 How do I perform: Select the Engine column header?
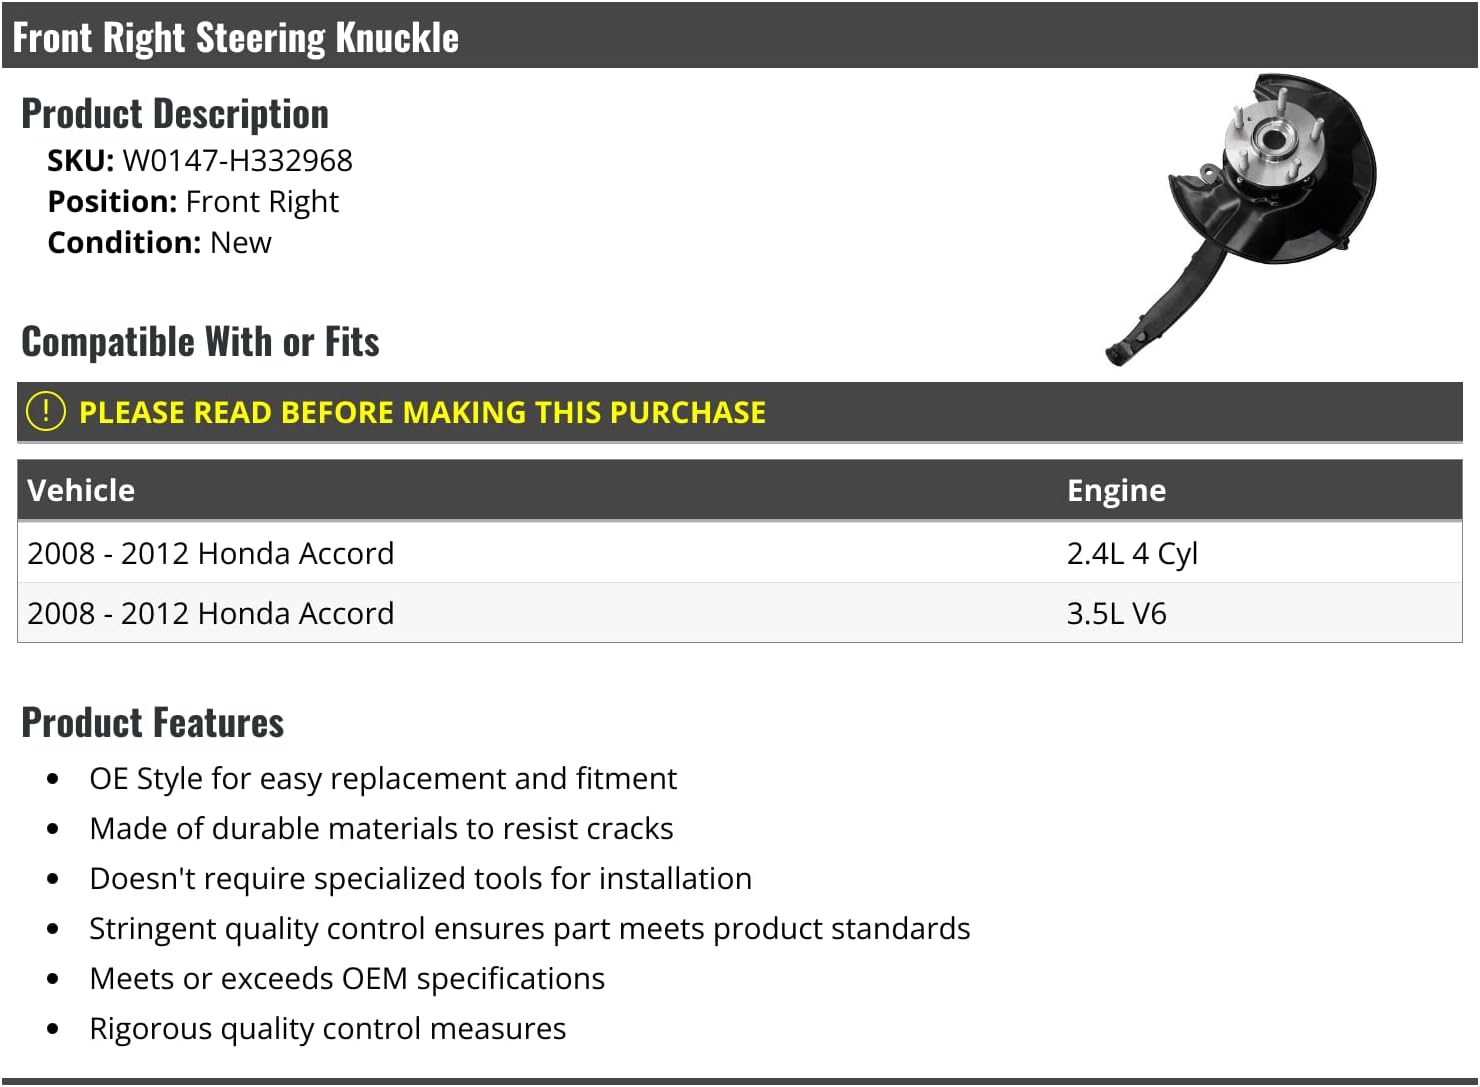(1116, 490)
